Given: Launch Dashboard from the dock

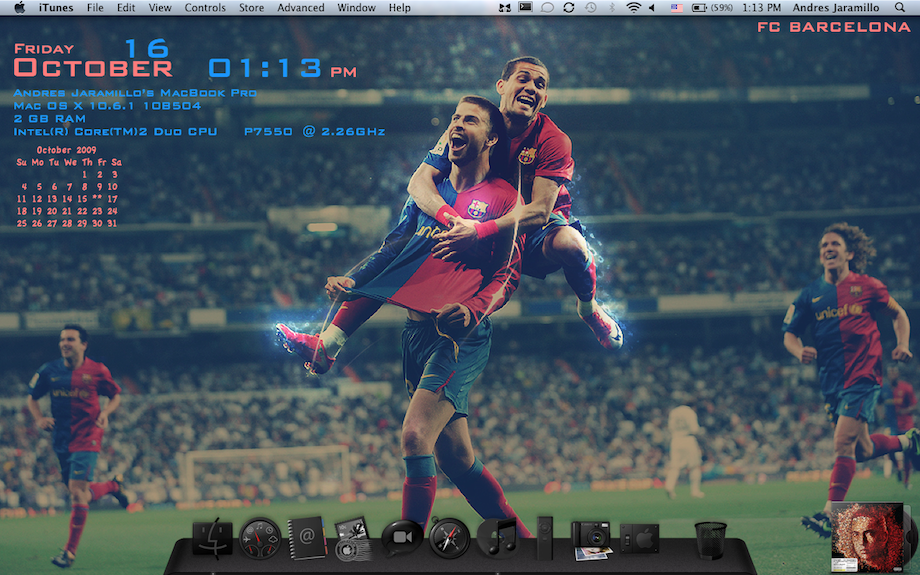Looking at the screenshot, I should [x=260, y=538].
